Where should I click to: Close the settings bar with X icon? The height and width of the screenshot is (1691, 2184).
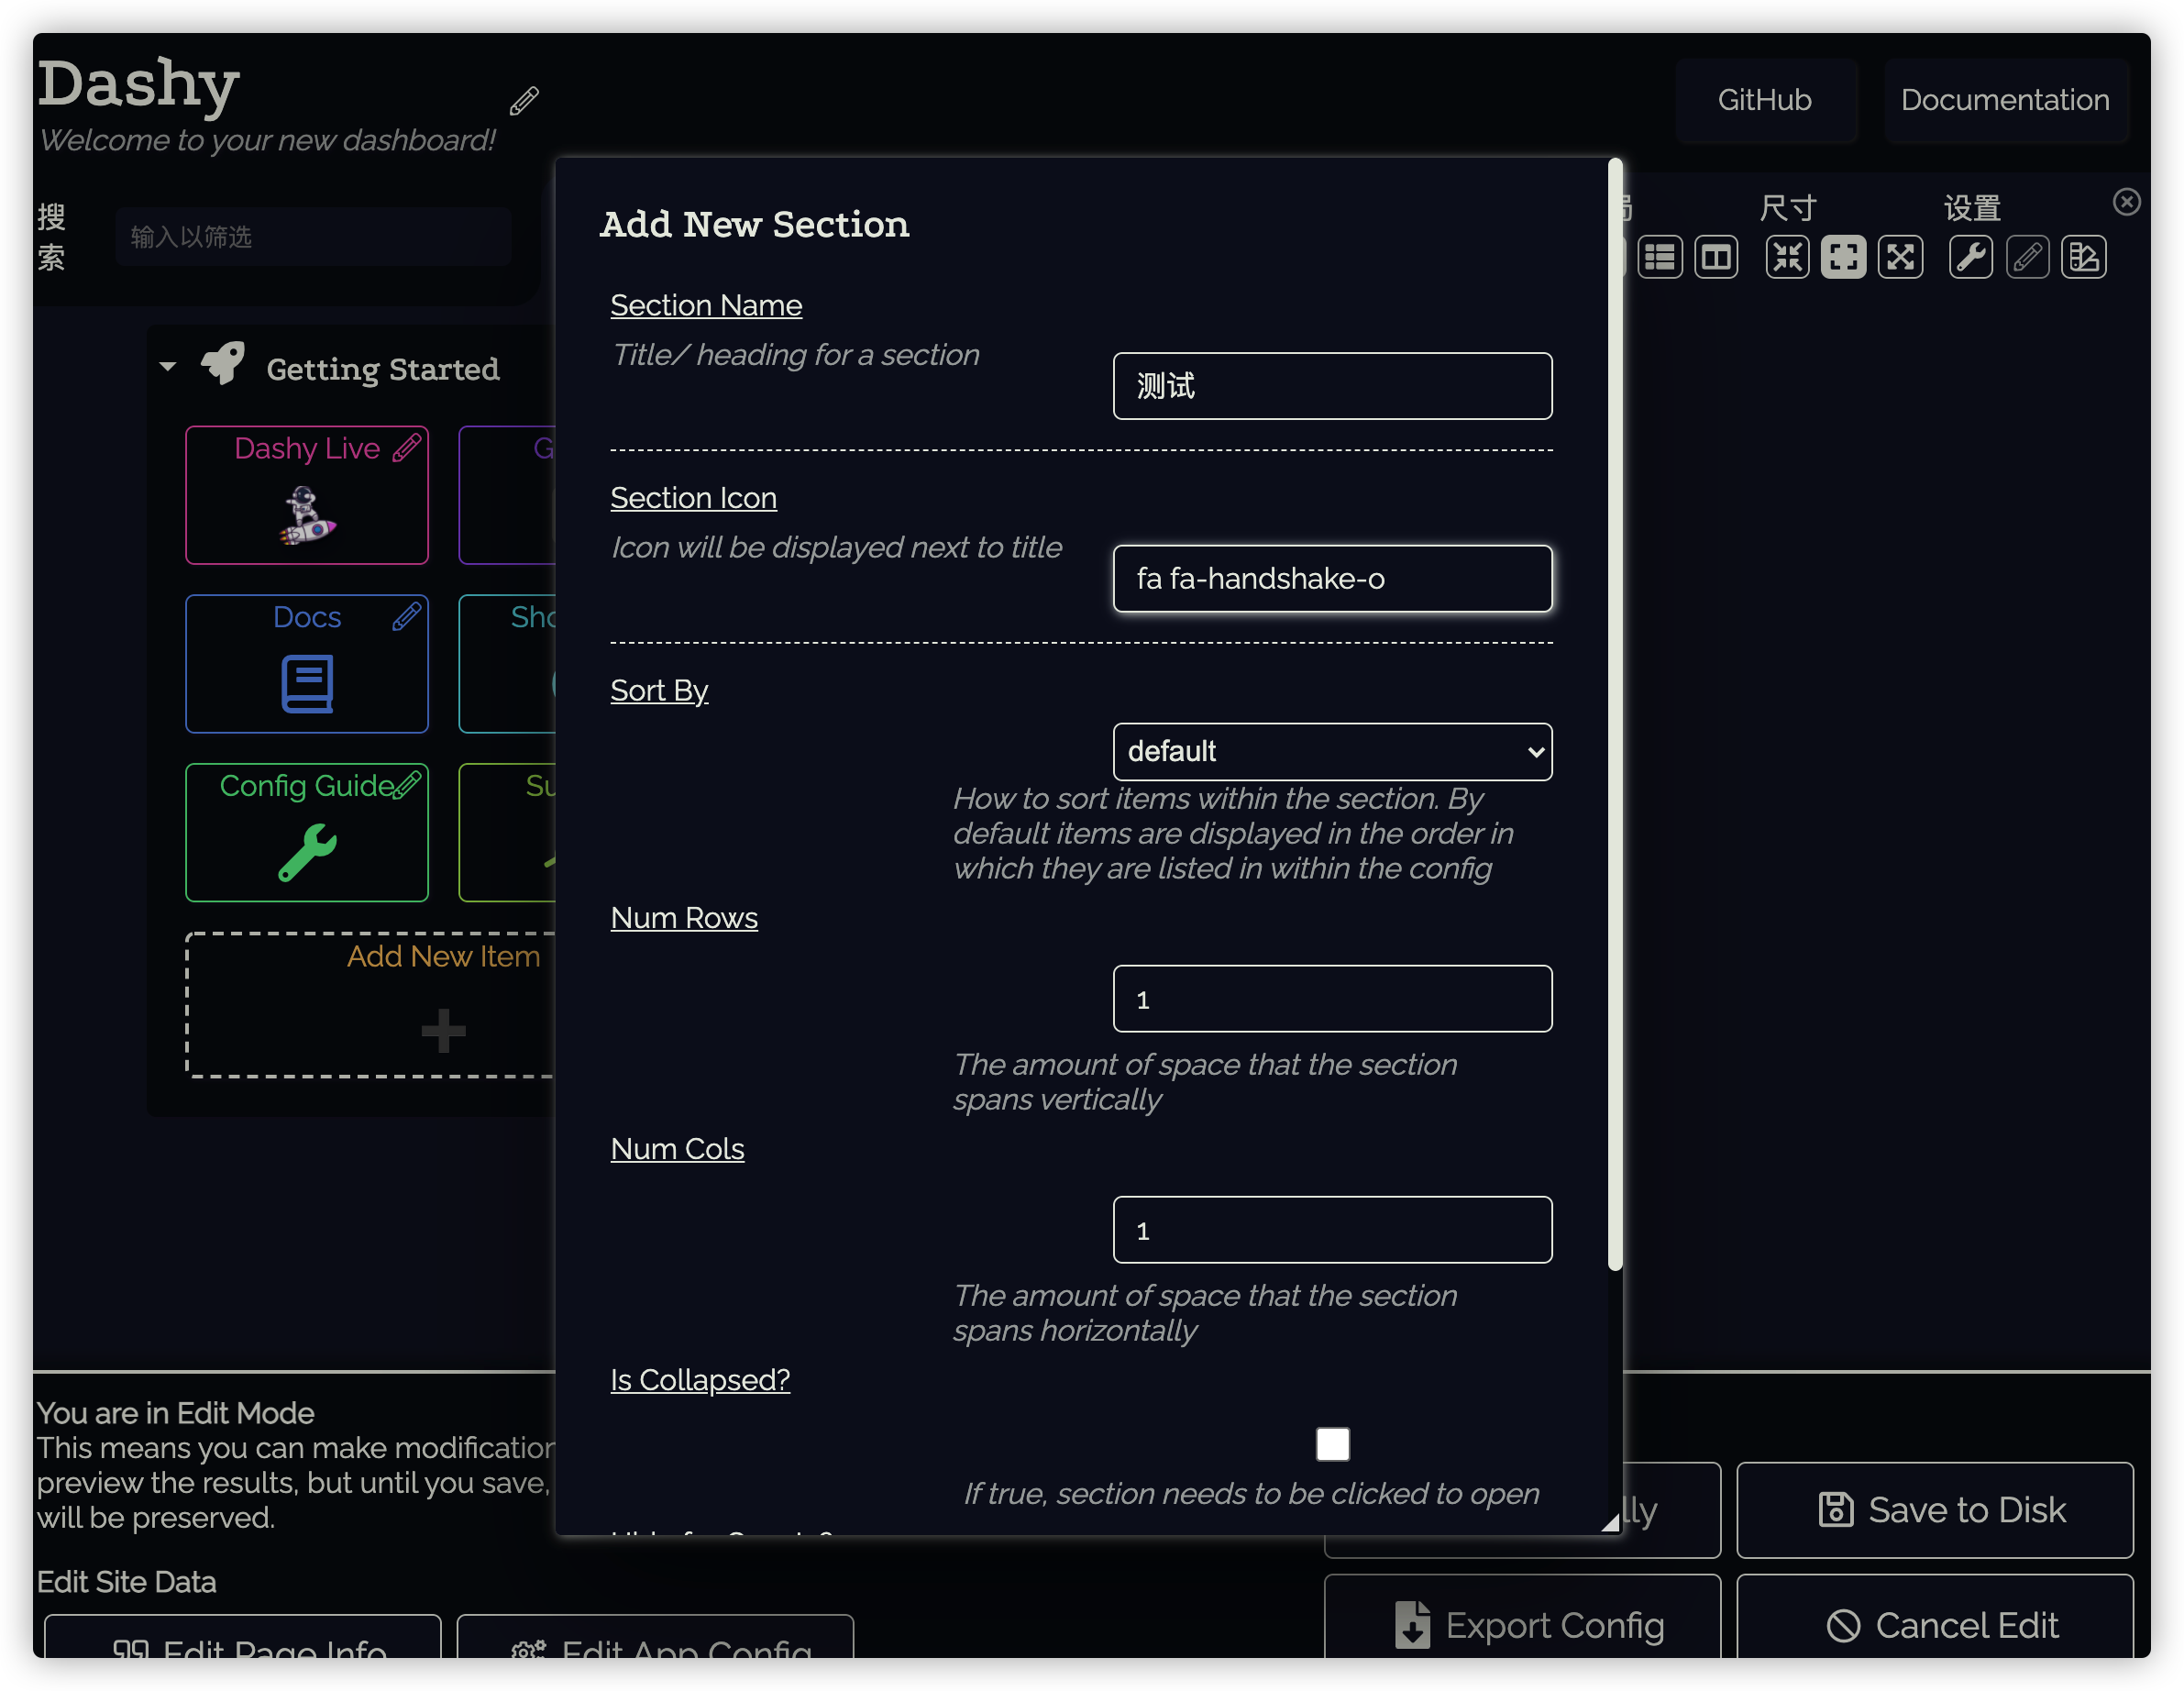tap(2127, 203)
